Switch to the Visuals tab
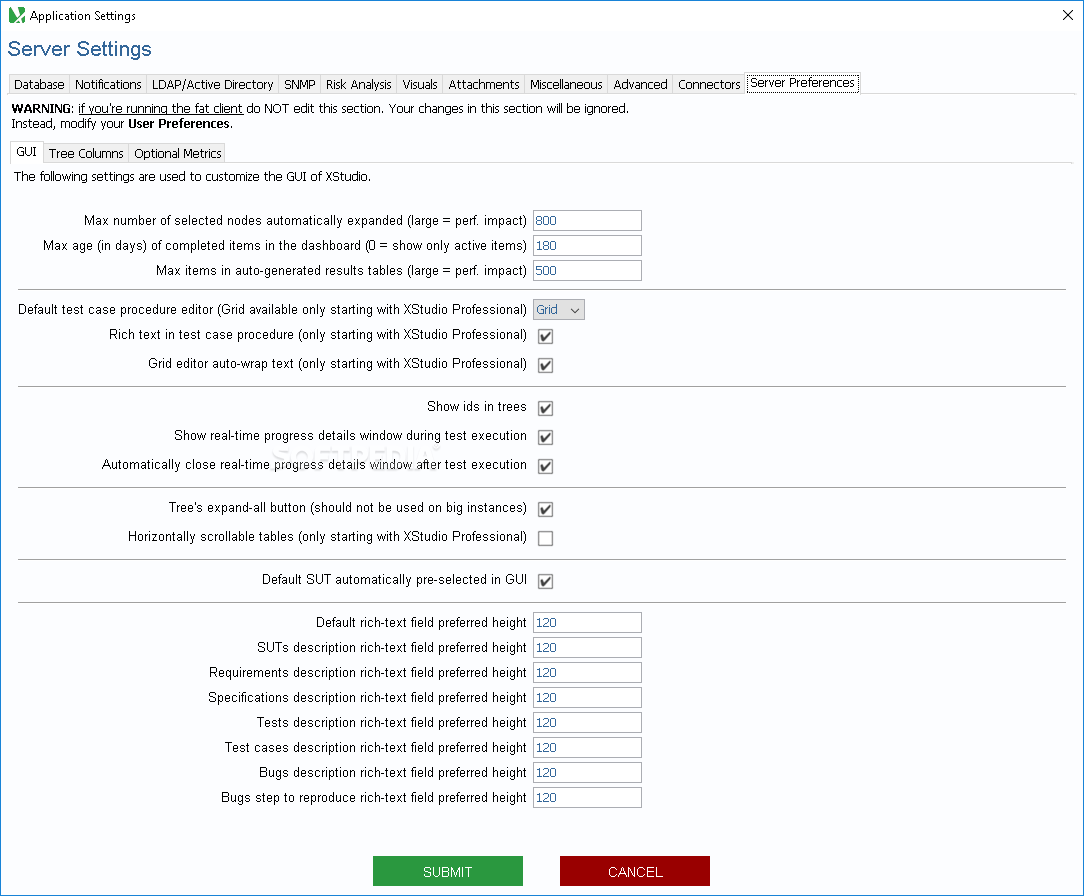Screen dimensions: 1084x896 coord(420,84)
